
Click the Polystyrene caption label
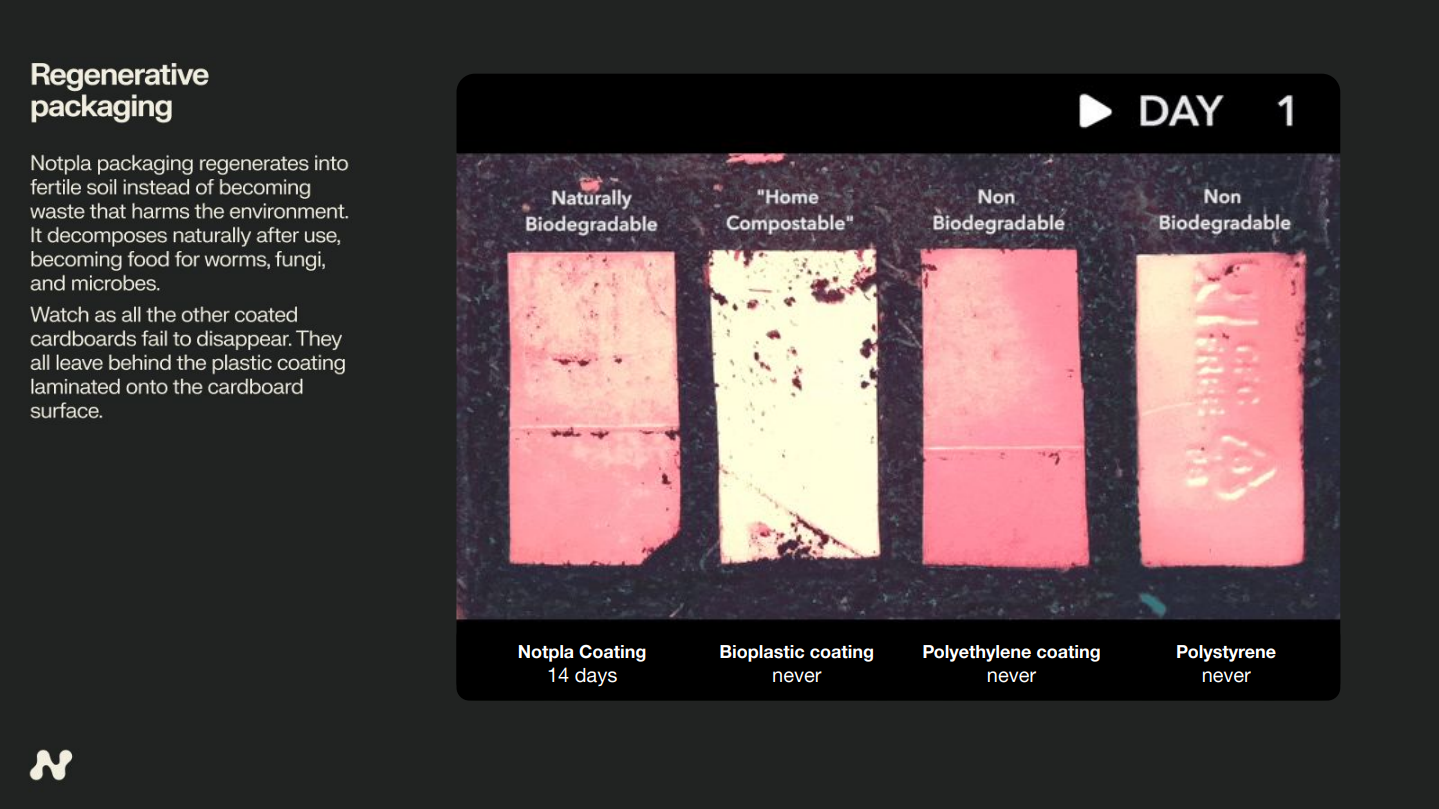click(x=1226, y=652)
